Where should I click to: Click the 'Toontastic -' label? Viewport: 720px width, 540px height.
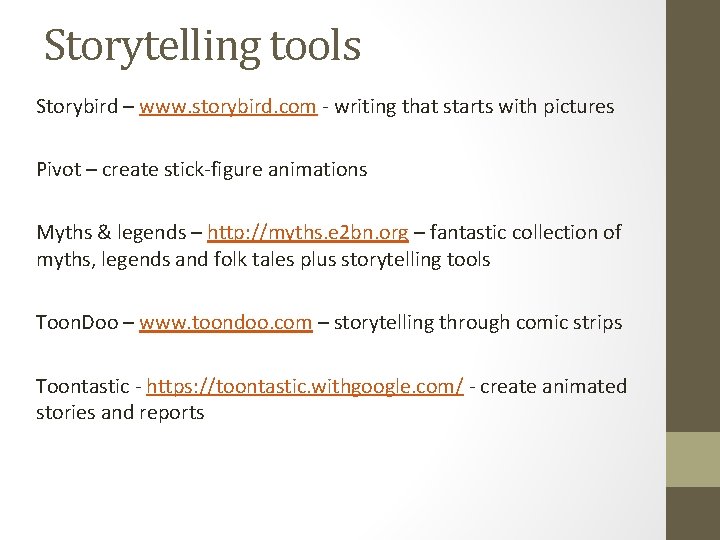pyautogui.click(x=89, y=386)
